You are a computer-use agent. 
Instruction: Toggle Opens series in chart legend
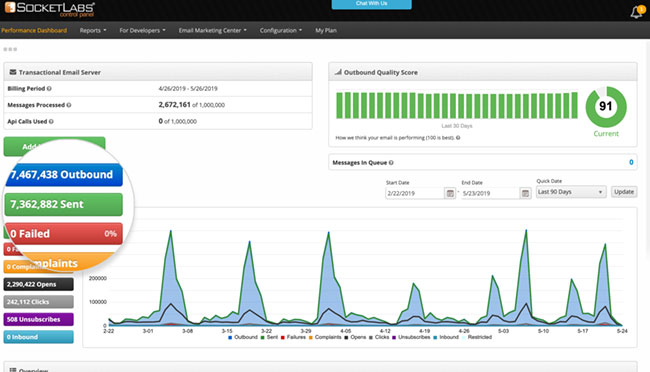click(x=355, y=337)
